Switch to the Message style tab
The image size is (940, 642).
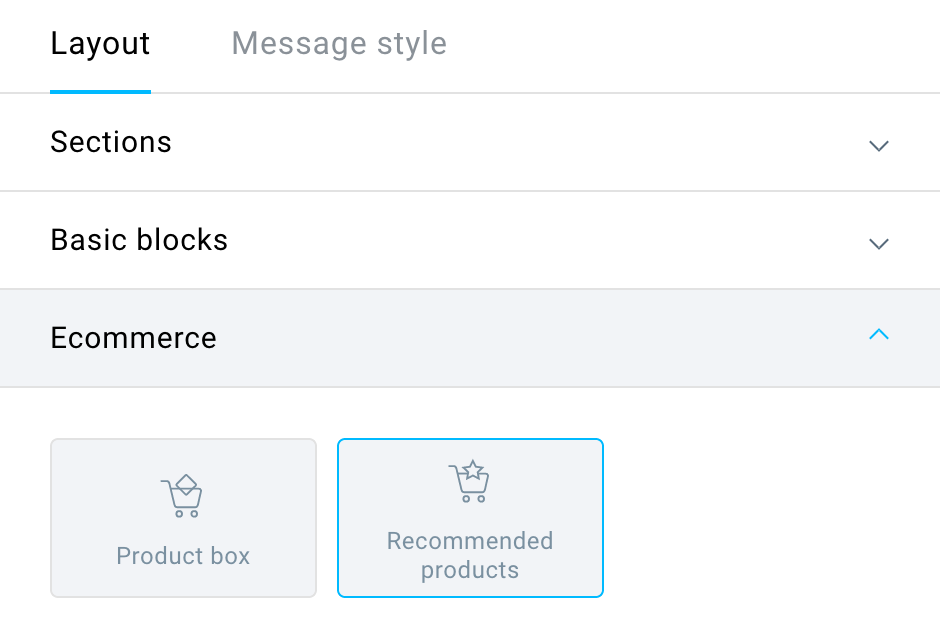[x=339, y=44]
